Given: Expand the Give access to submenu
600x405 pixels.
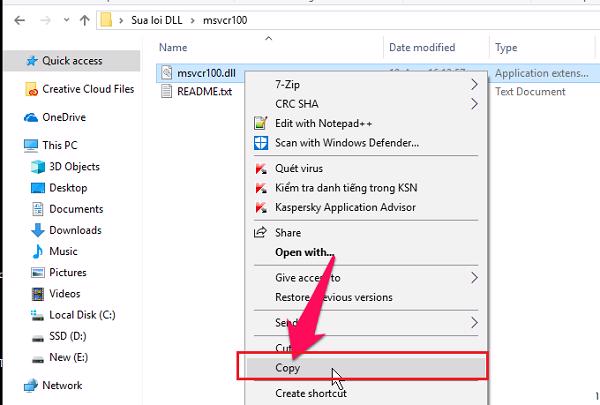Looking at the screenshot, I should point(474,277).
